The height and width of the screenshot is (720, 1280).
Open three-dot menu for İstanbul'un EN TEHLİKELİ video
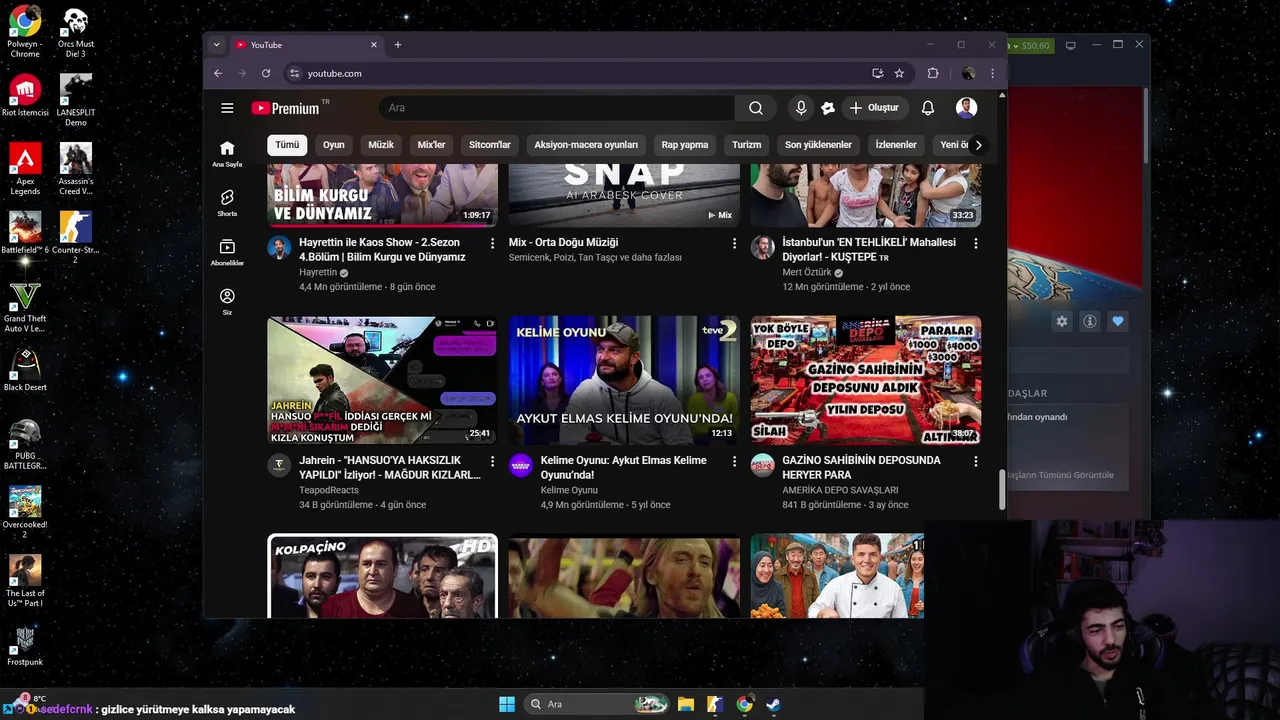(976, 243)
